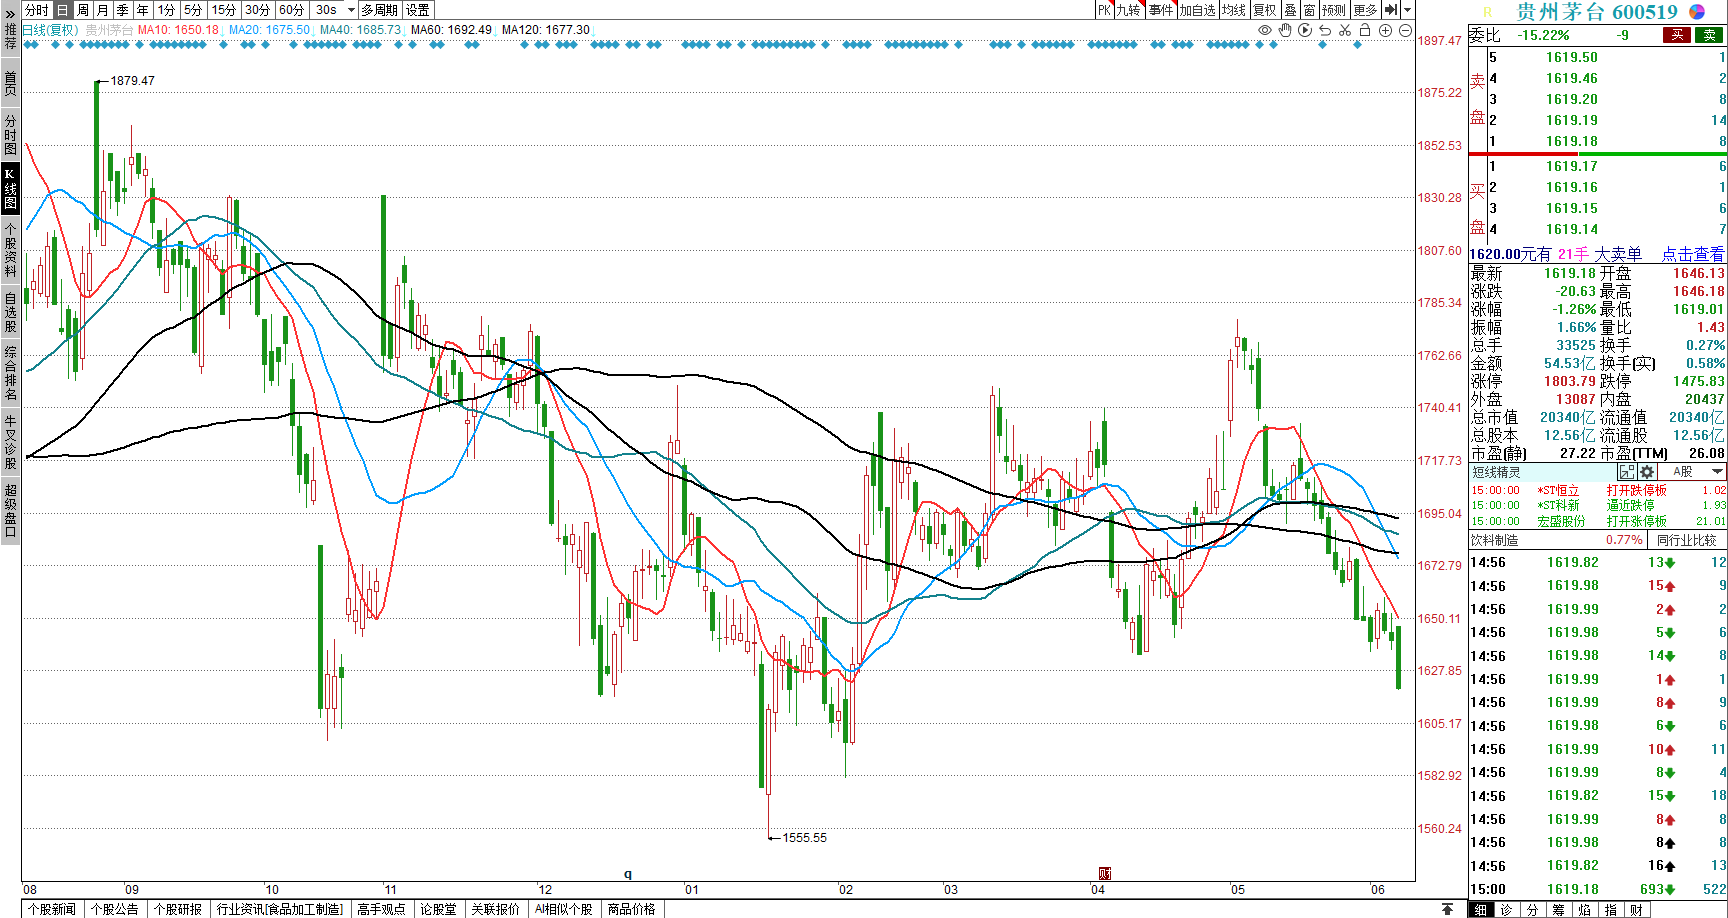Select the scissors cut tool
This screenshot has width=1728, height=918.
(1345, 30)
